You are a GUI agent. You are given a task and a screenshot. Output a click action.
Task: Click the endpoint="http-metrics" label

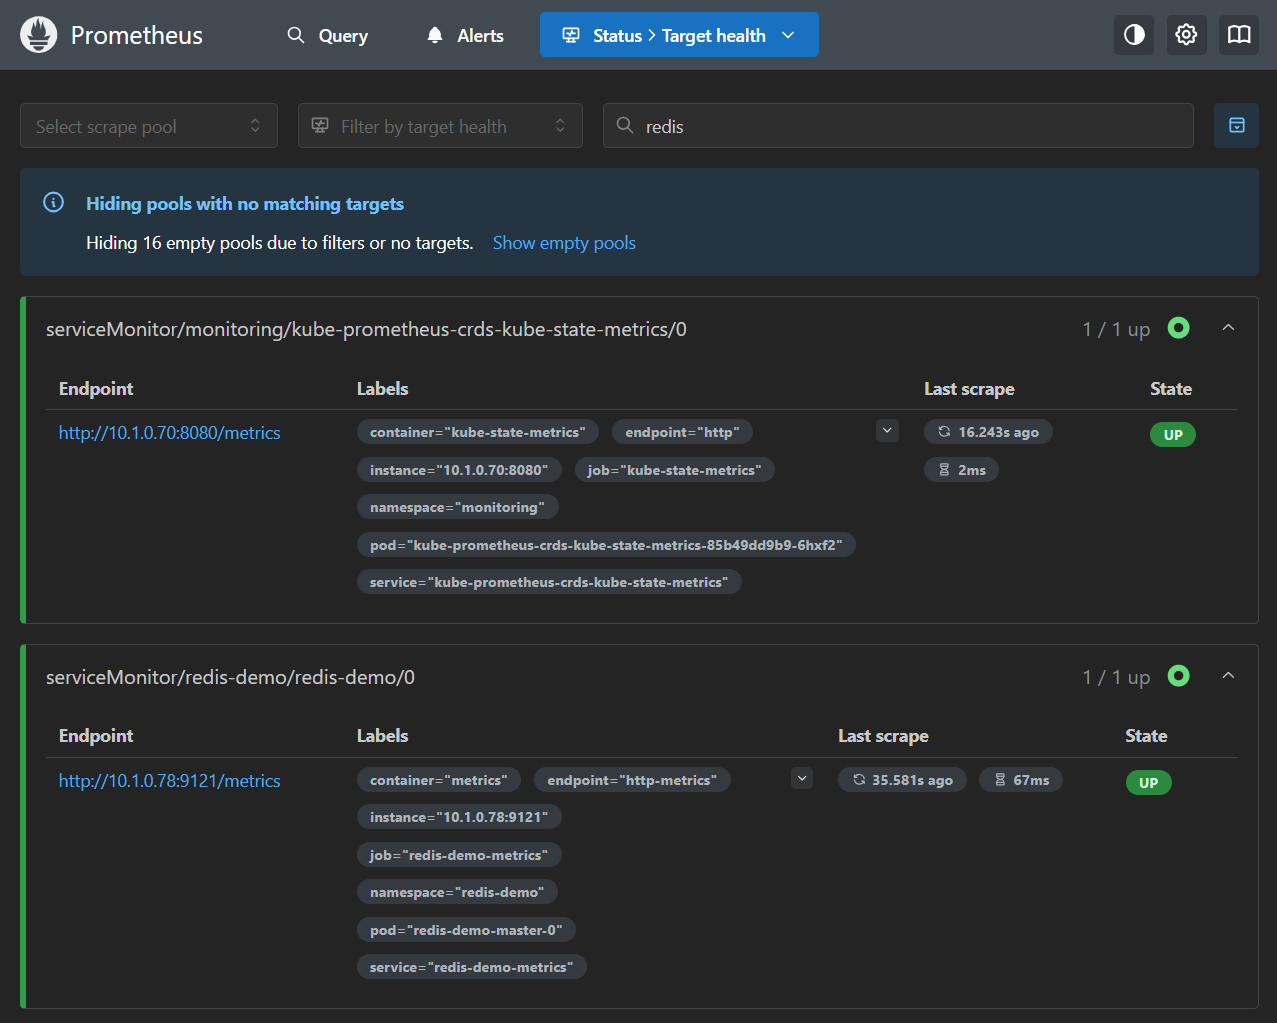(632, 780)
